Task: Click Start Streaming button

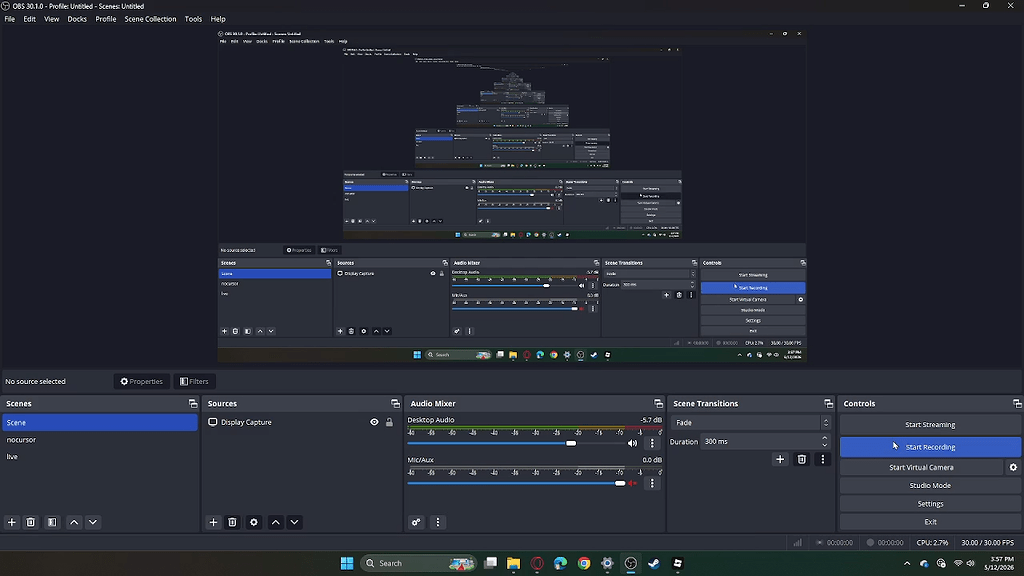Action: [930, 424]
